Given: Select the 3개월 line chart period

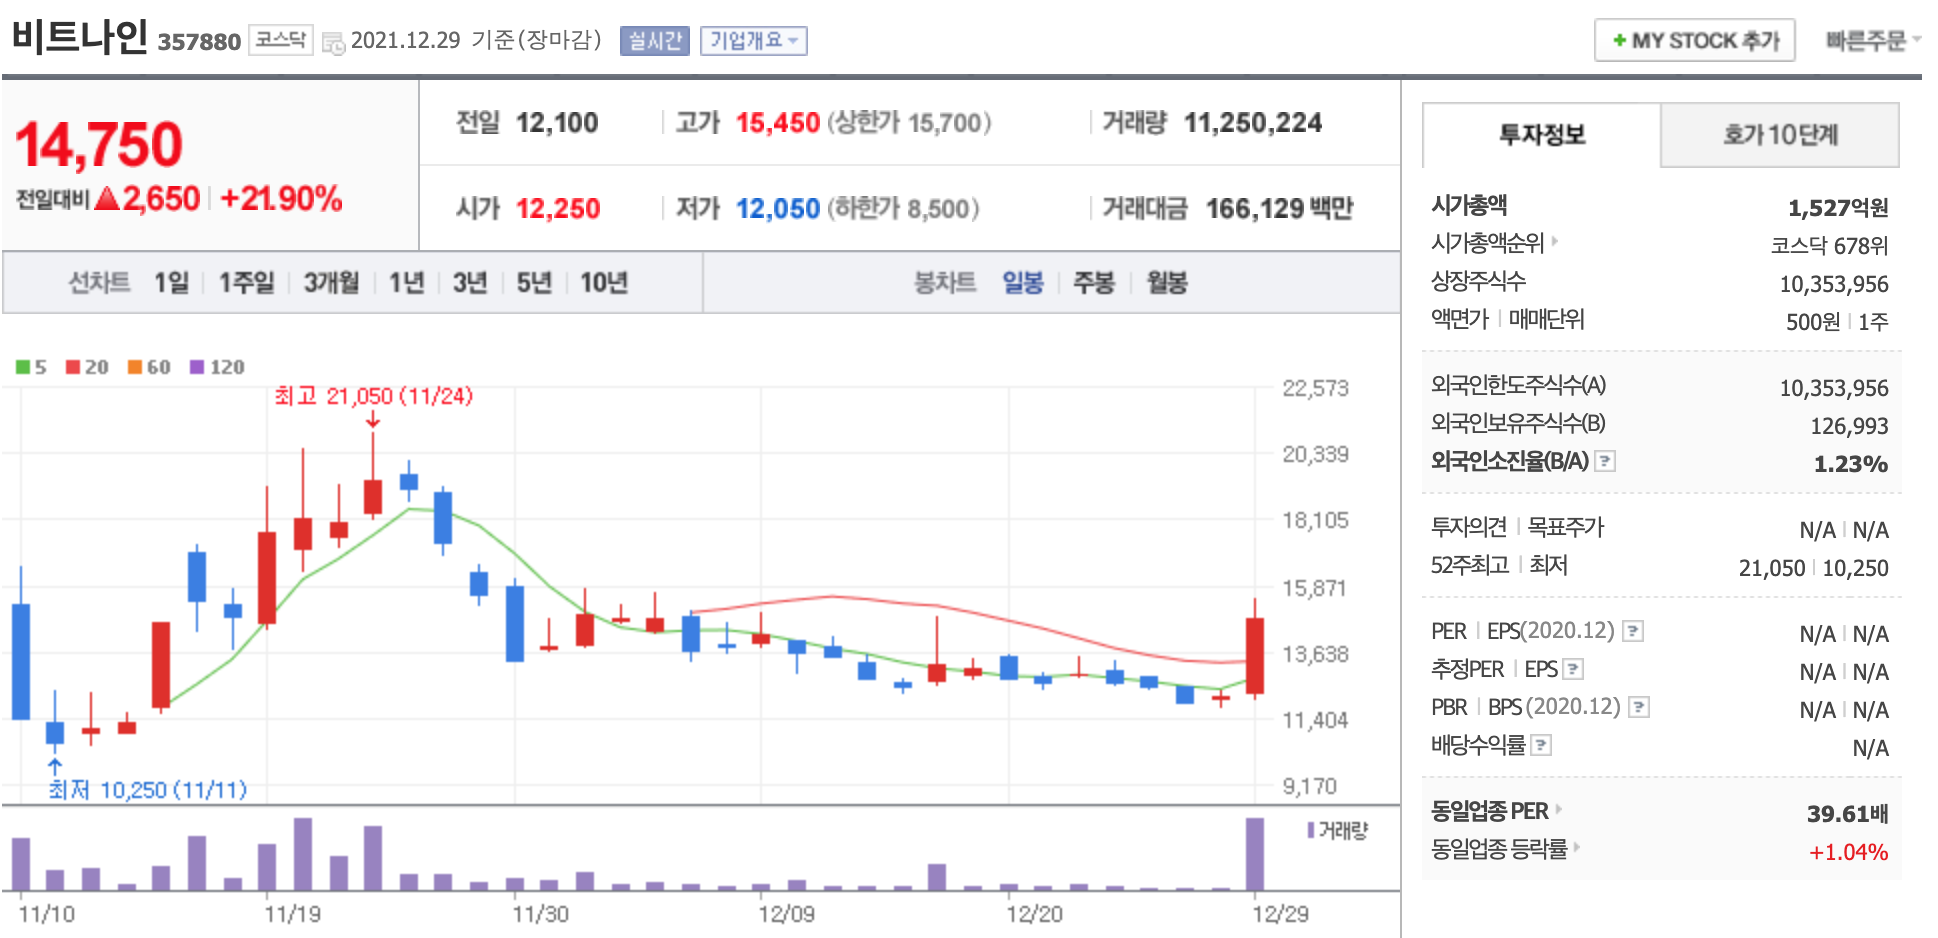Looking at the screenshot, I should (331, 283).
